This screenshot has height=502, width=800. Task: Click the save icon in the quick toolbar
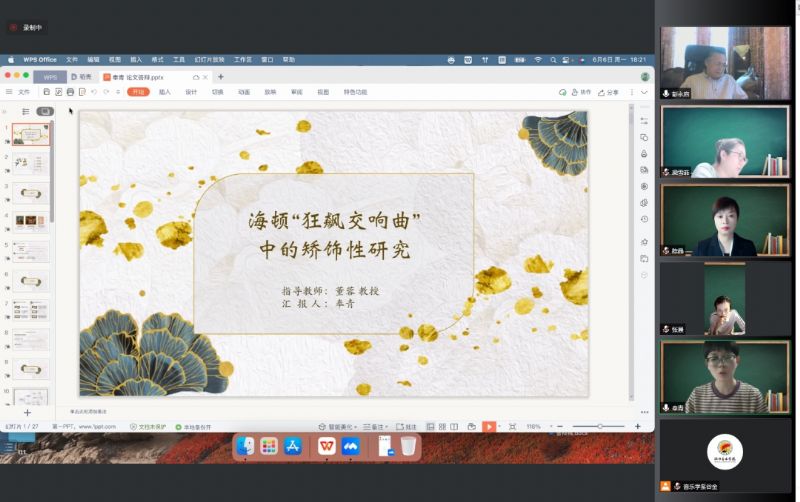[46, 92]
